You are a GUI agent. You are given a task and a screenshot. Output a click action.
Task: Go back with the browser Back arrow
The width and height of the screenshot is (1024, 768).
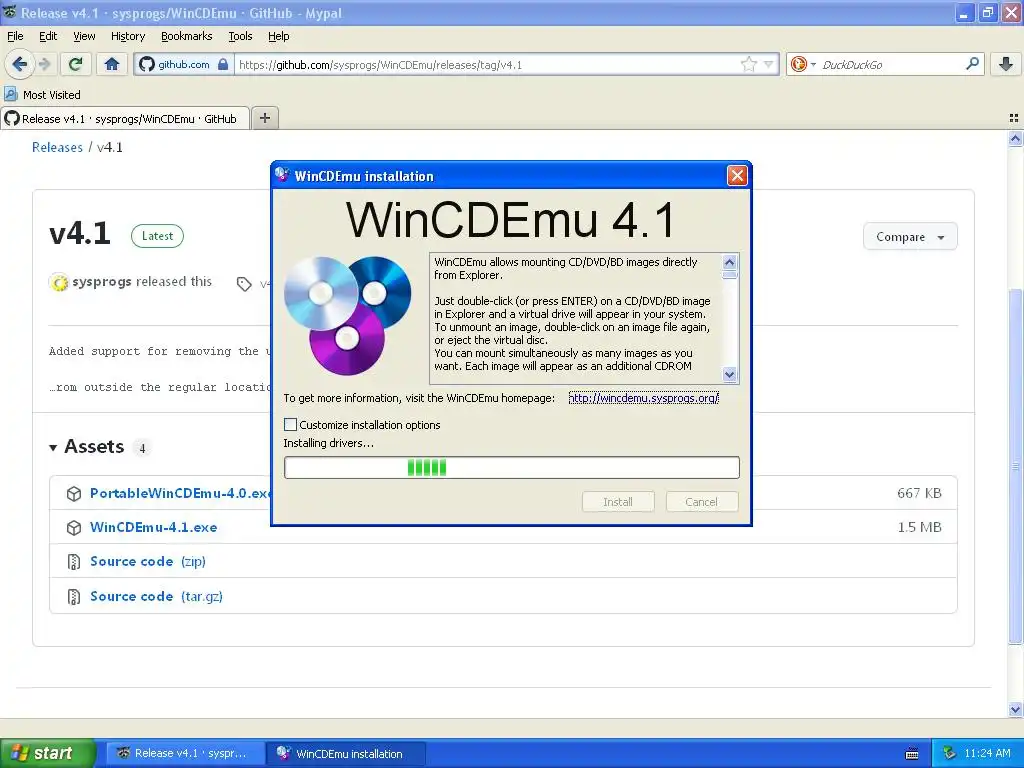(x=20, y=64)
